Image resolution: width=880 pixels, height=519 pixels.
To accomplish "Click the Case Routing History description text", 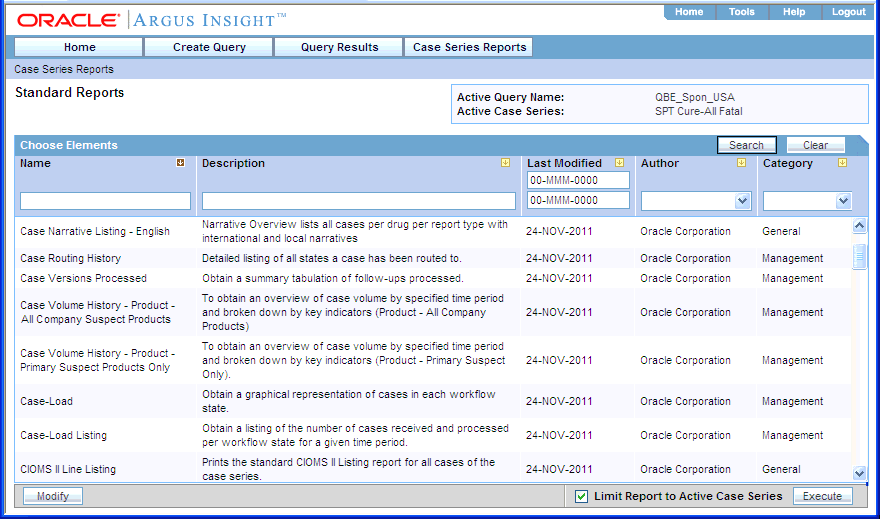I will pos(332,258).
